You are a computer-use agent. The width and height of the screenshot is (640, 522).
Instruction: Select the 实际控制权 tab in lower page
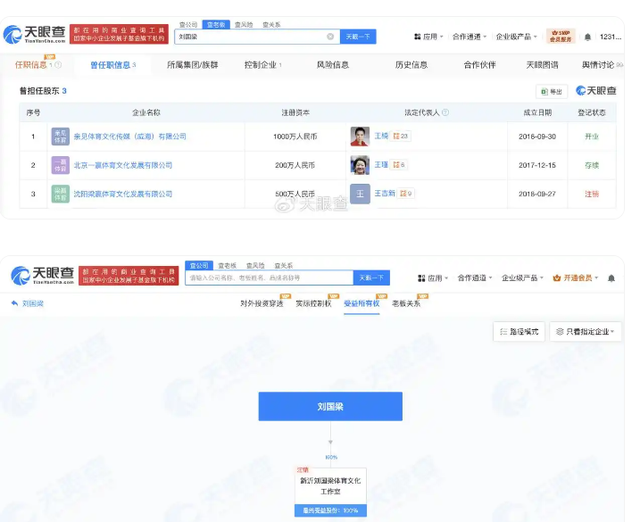click(313, 303)
